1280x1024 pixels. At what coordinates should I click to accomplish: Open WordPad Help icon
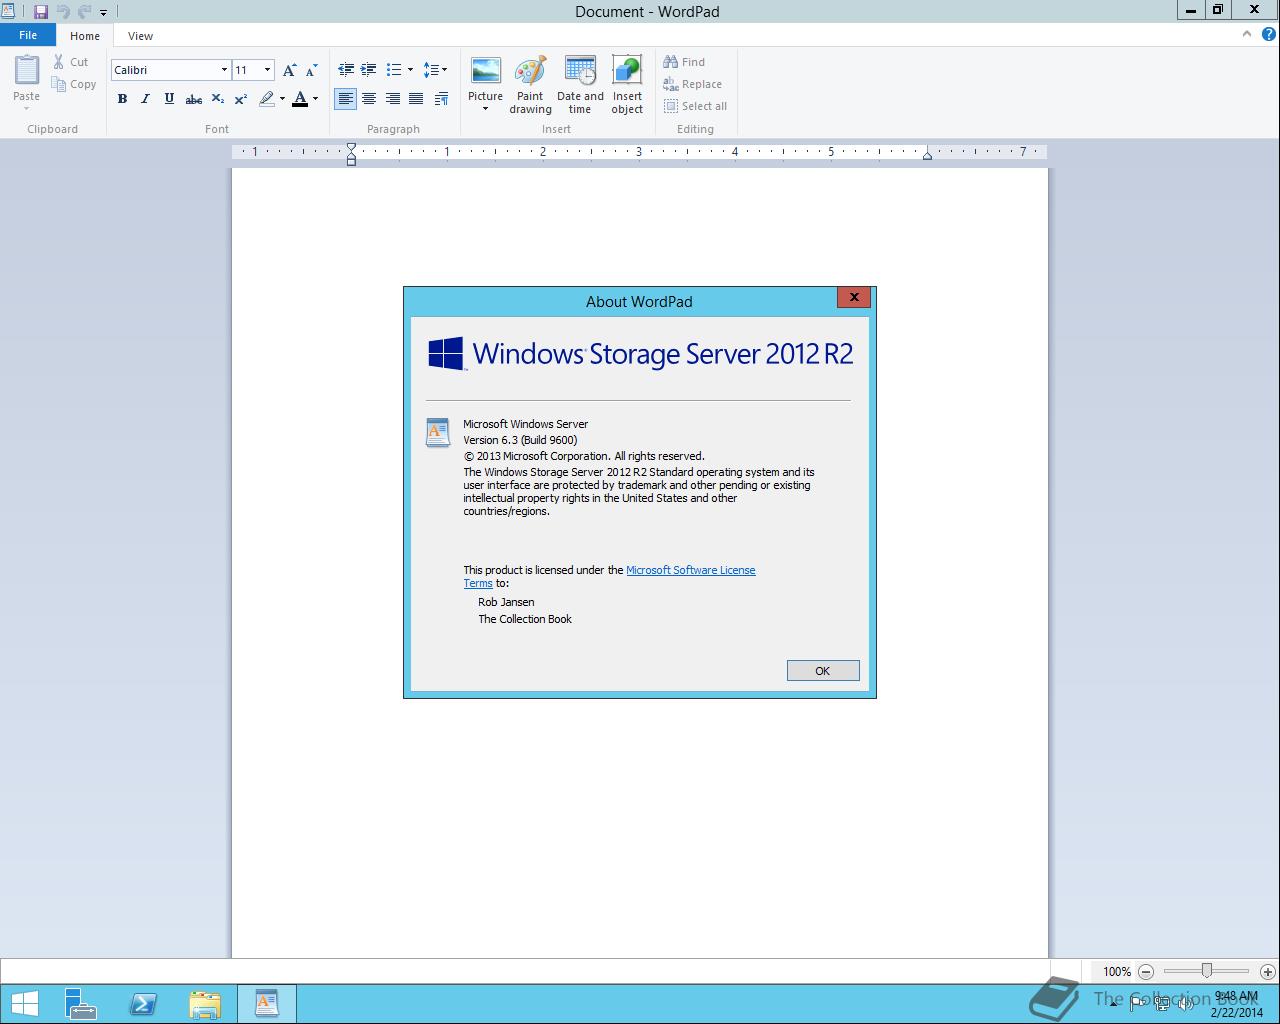[1269, 34]
